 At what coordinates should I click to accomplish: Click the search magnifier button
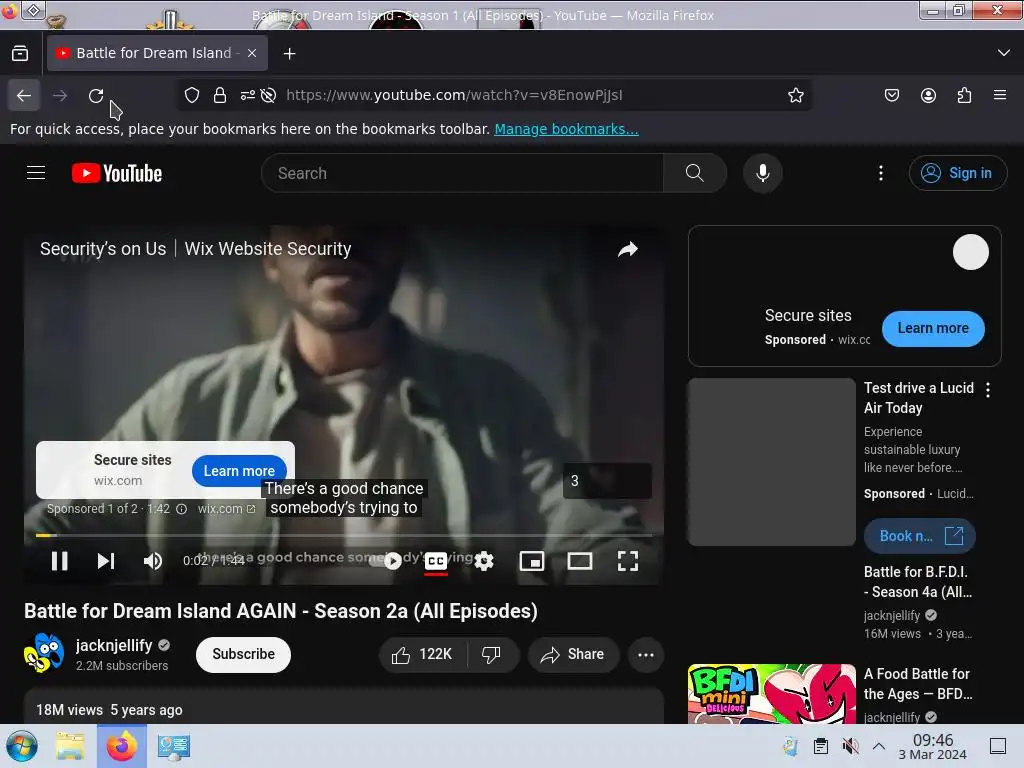[694, 173]
